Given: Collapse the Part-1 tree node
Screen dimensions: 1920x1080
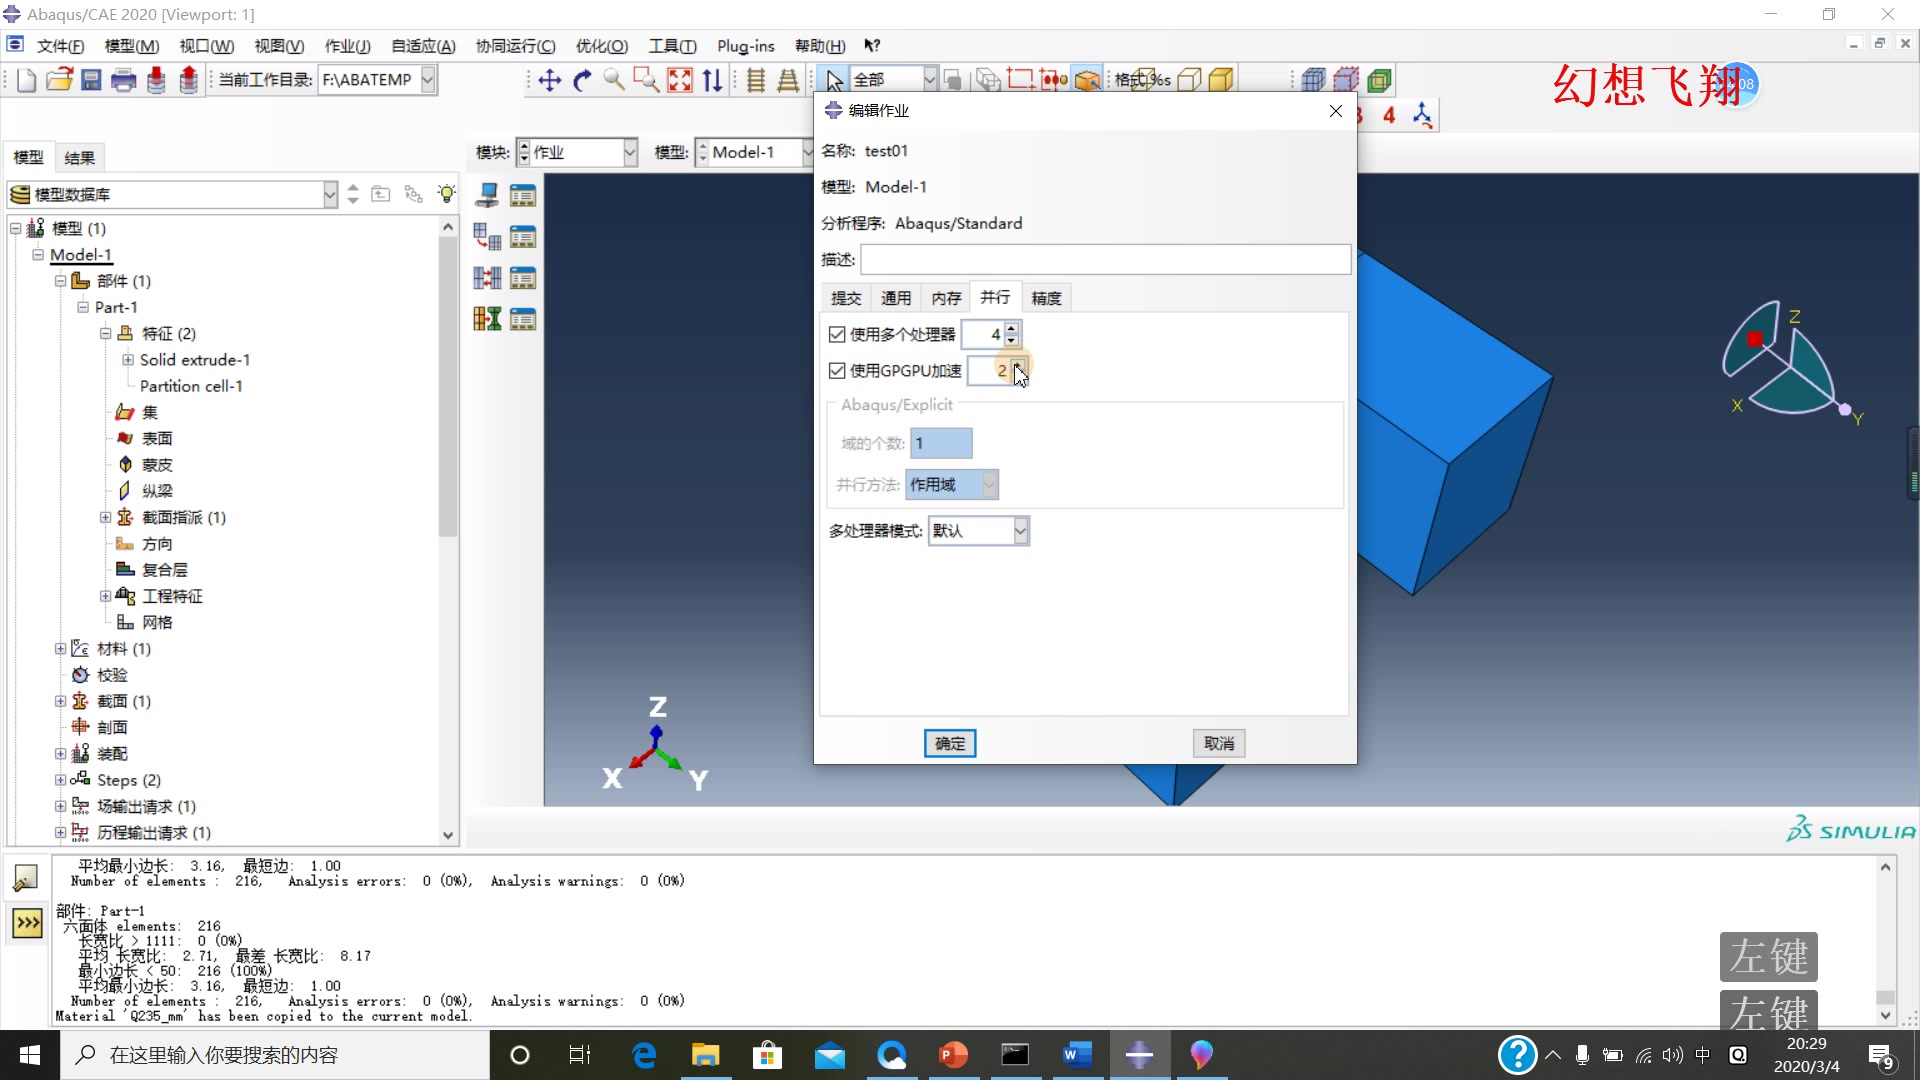Looking at the screenshot, I should point(83,307).
